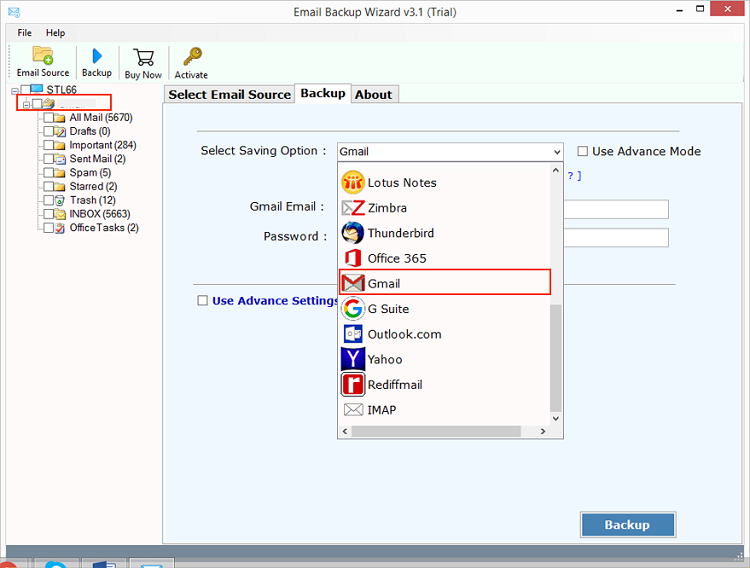Select the Yahoo icon in list
The height and width of the screenshot is (568, 750).
[353, 359]
